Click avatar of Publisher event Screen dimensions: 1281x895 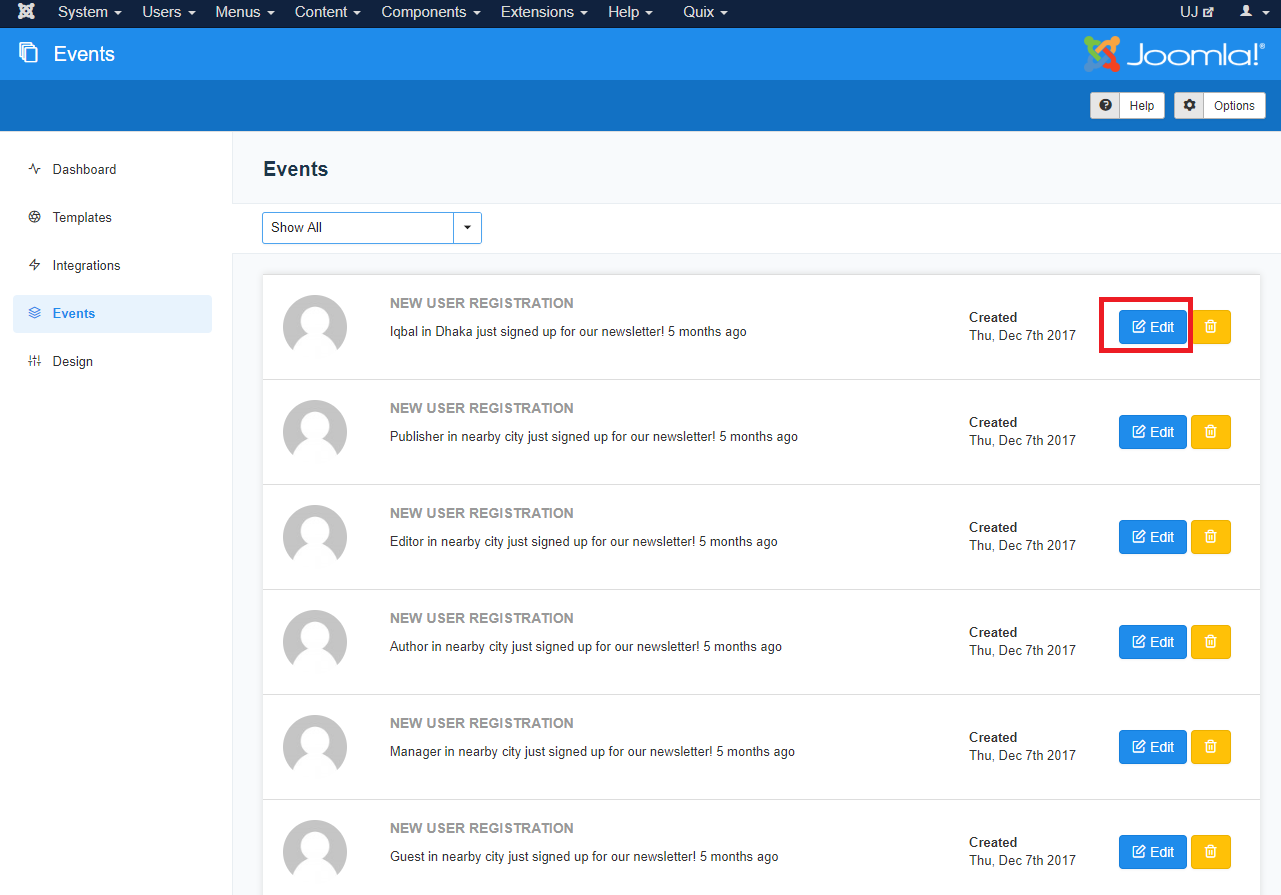tap(315, 432)
